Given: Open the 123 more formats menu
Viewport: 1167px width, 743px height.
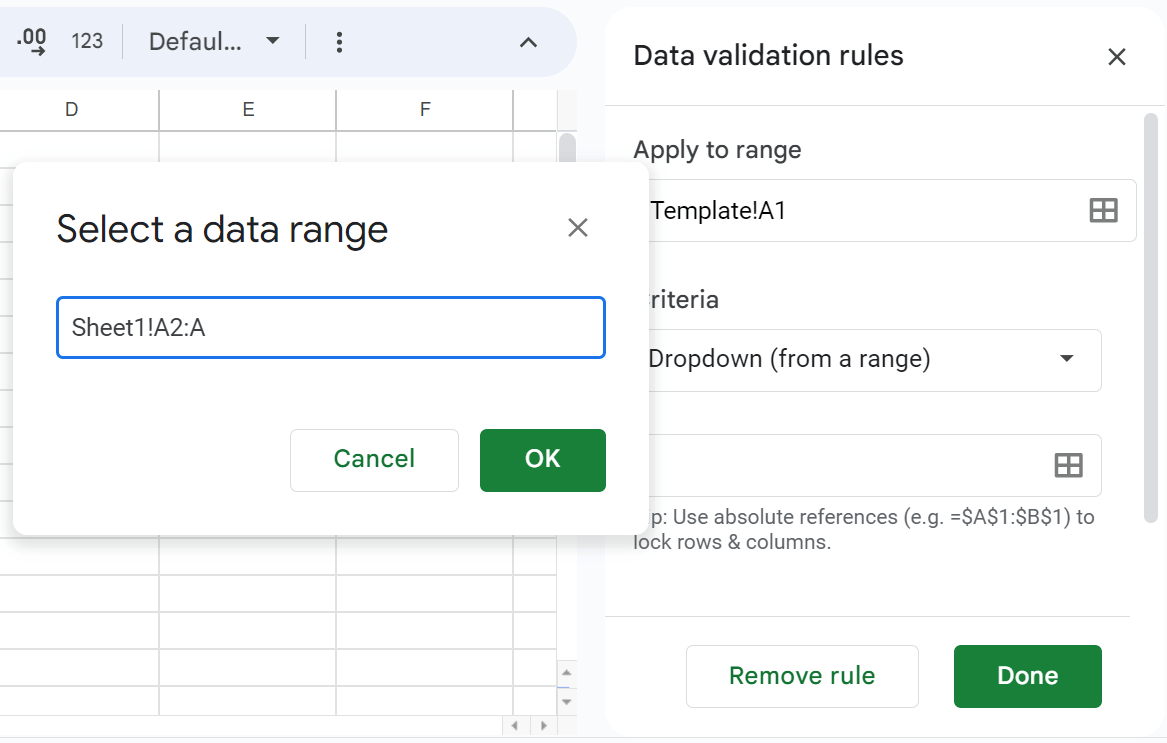Looking at the screenshot, I should [x=88, y=41].
